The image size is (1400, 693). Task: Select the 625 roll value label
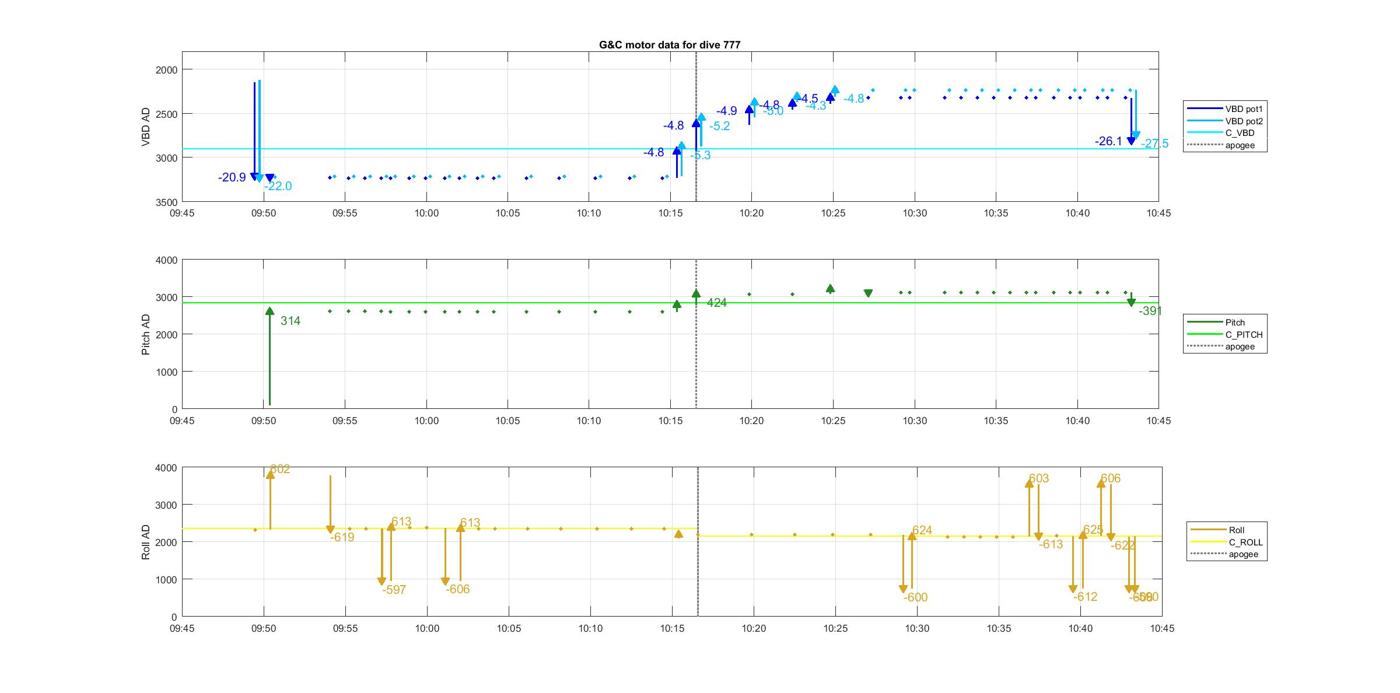pyautogui.click(x=1093, y=531)
